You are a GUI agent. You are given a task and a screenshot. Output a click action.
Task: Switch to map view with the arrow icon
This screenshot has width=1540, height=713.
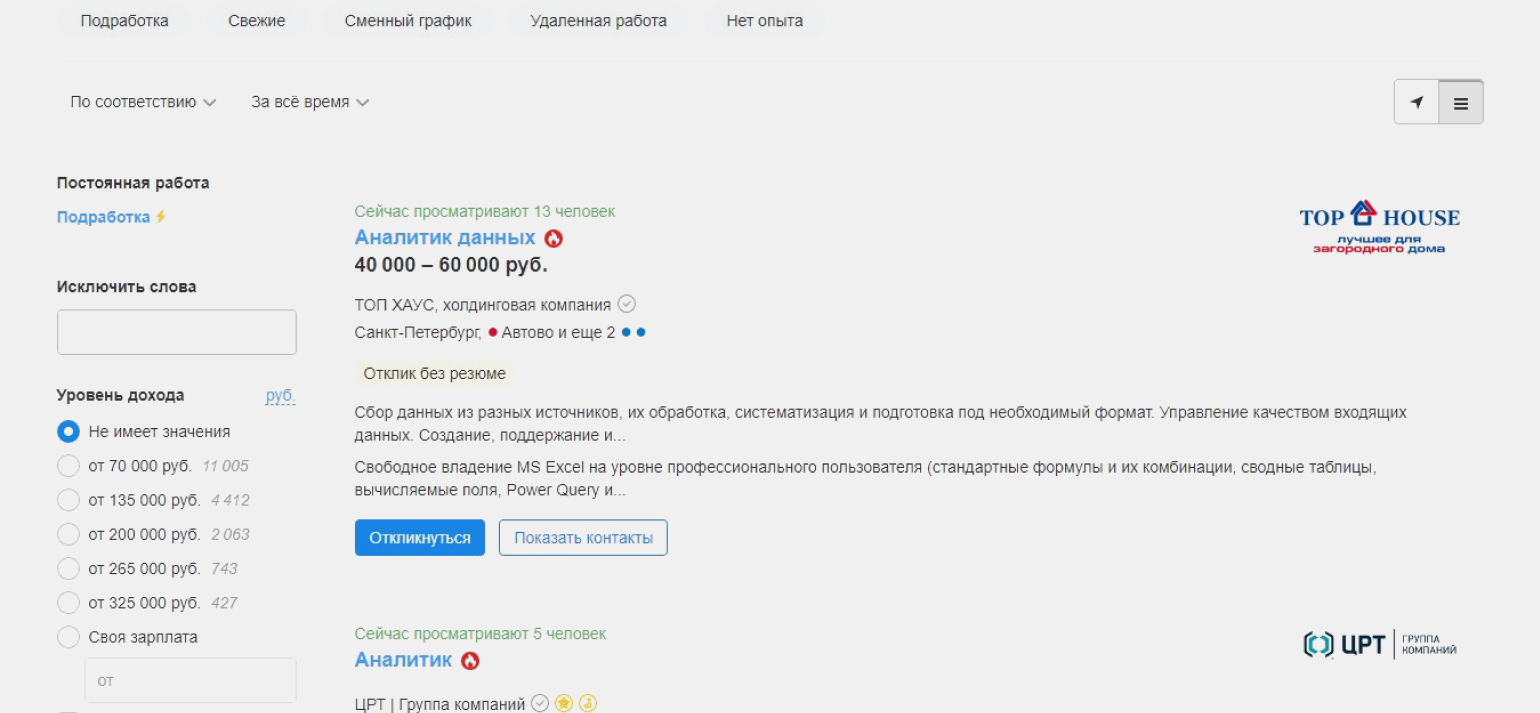tap(1416, 102)
